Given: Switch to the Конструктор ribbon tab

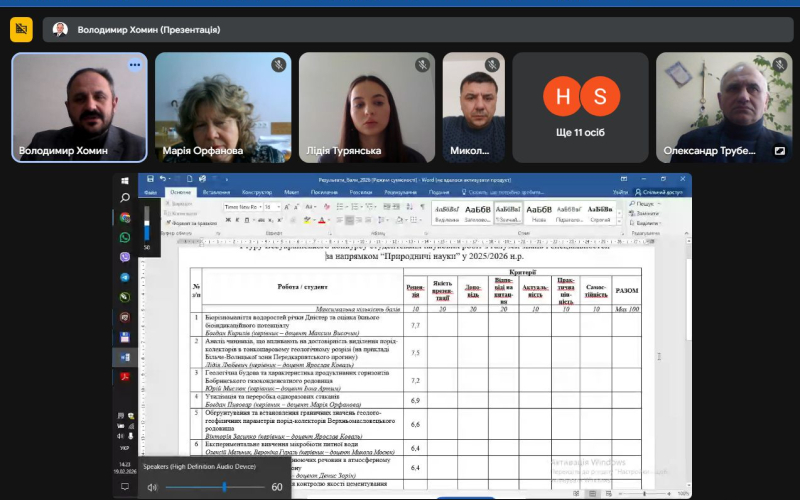Looking at the screenshot, I should pos(257,191).
